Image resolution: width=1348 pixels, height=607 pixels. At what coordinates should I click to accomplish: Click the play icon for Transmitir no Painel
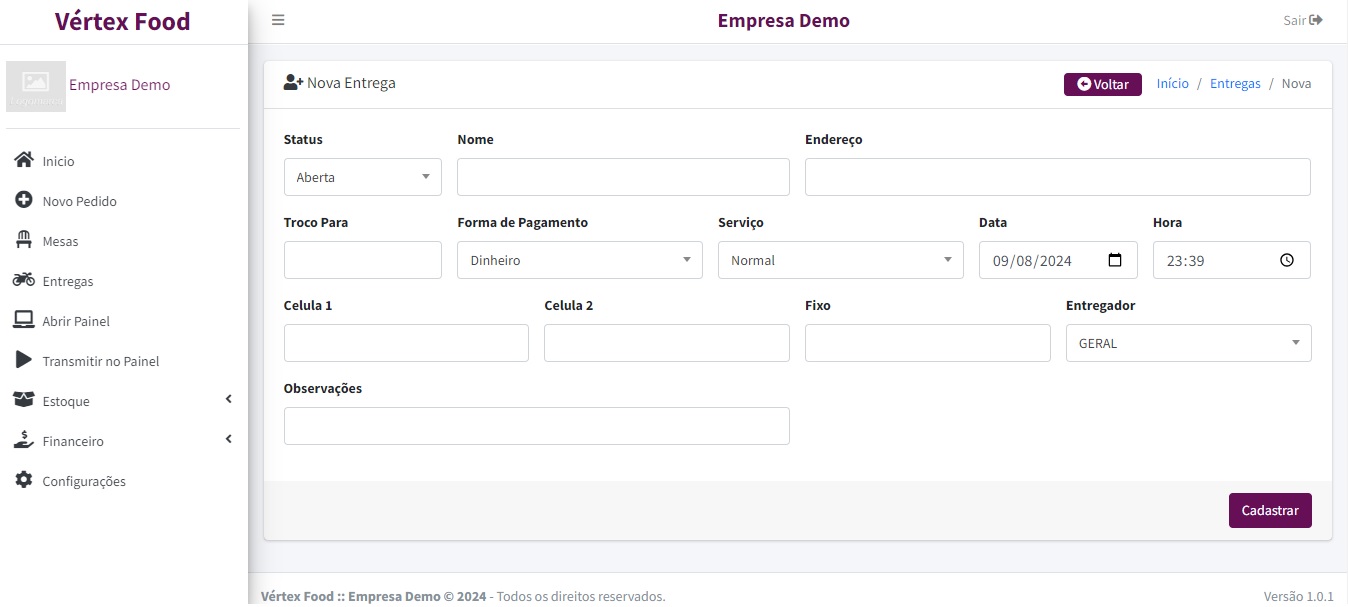[24, 360]
